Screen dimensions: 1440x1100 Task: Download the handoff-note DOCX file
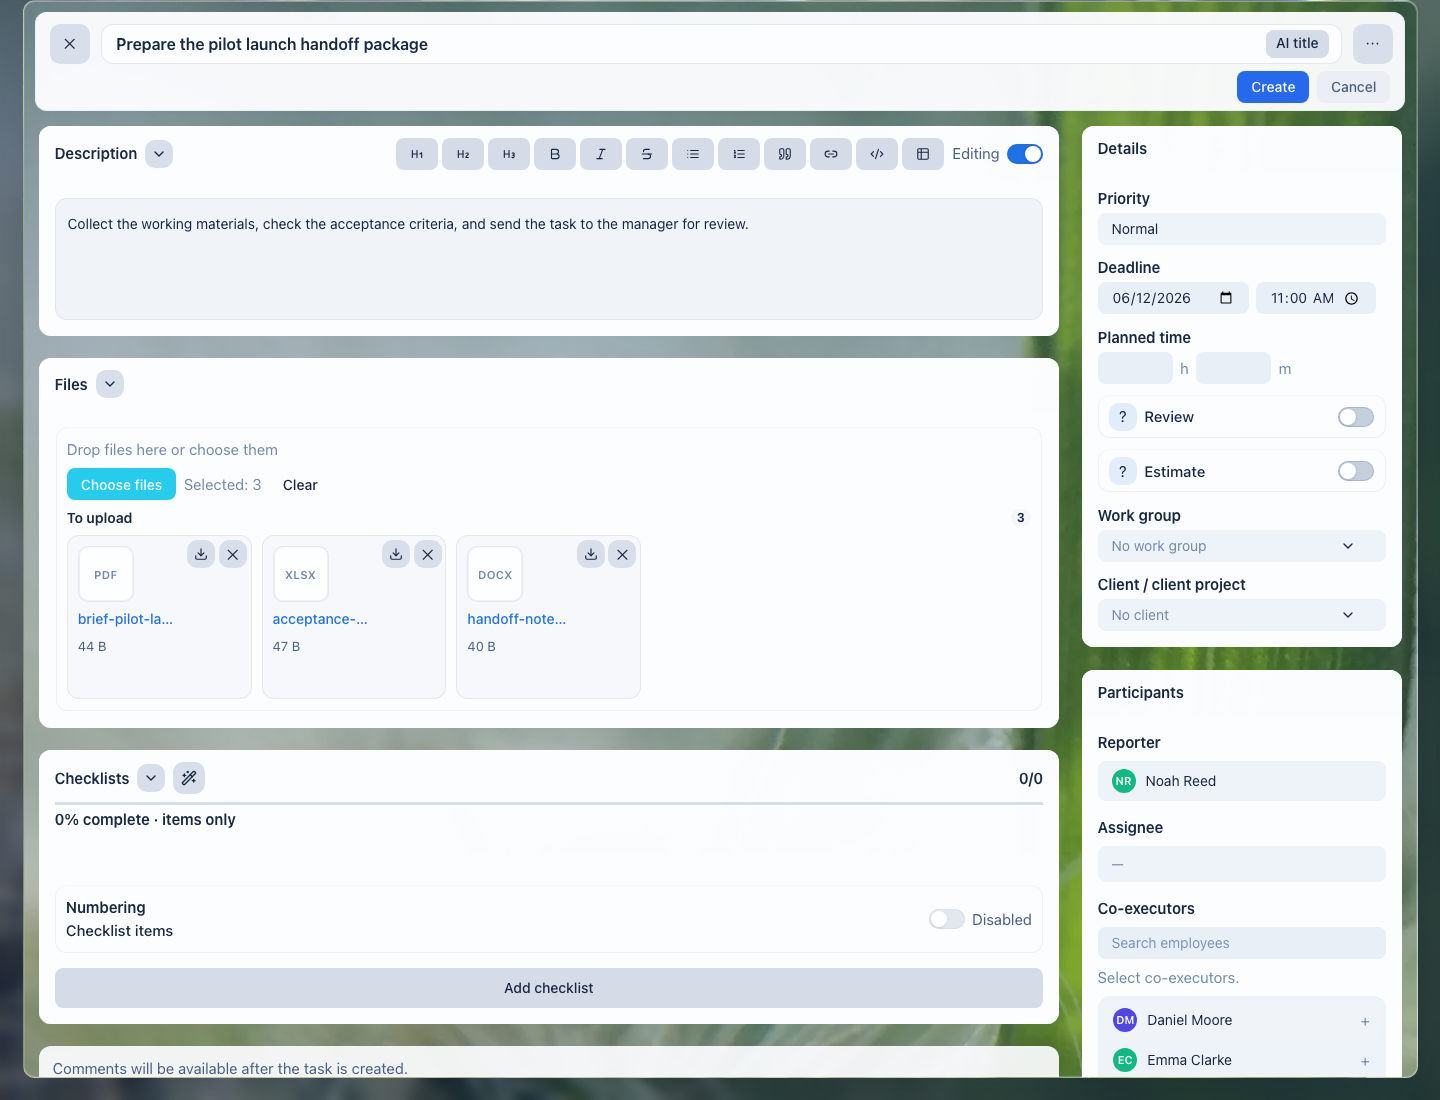click(x=591, y=554)
